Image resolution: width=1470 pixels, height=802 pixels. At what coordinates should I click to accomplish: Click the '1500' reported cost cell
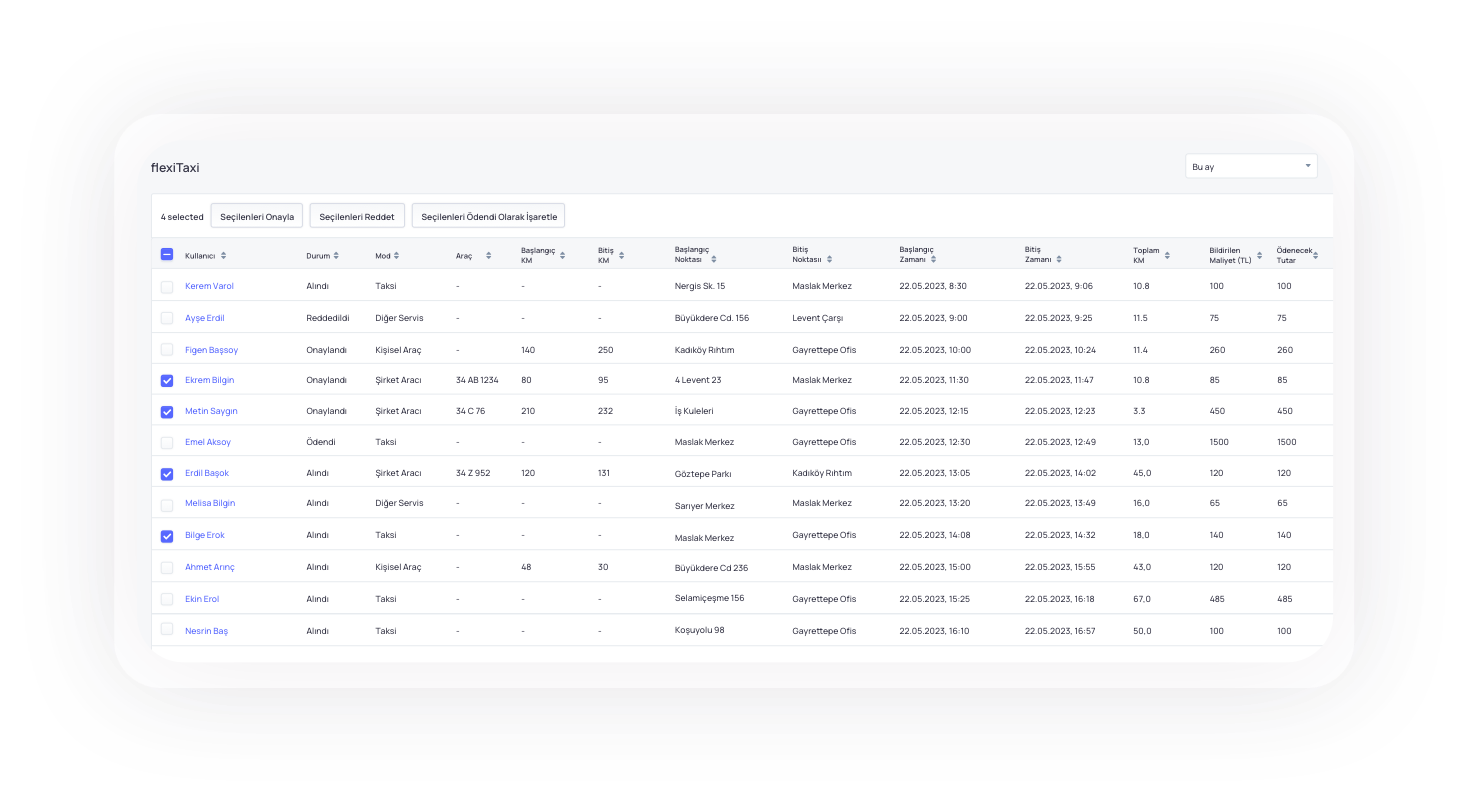point(1220,442)
